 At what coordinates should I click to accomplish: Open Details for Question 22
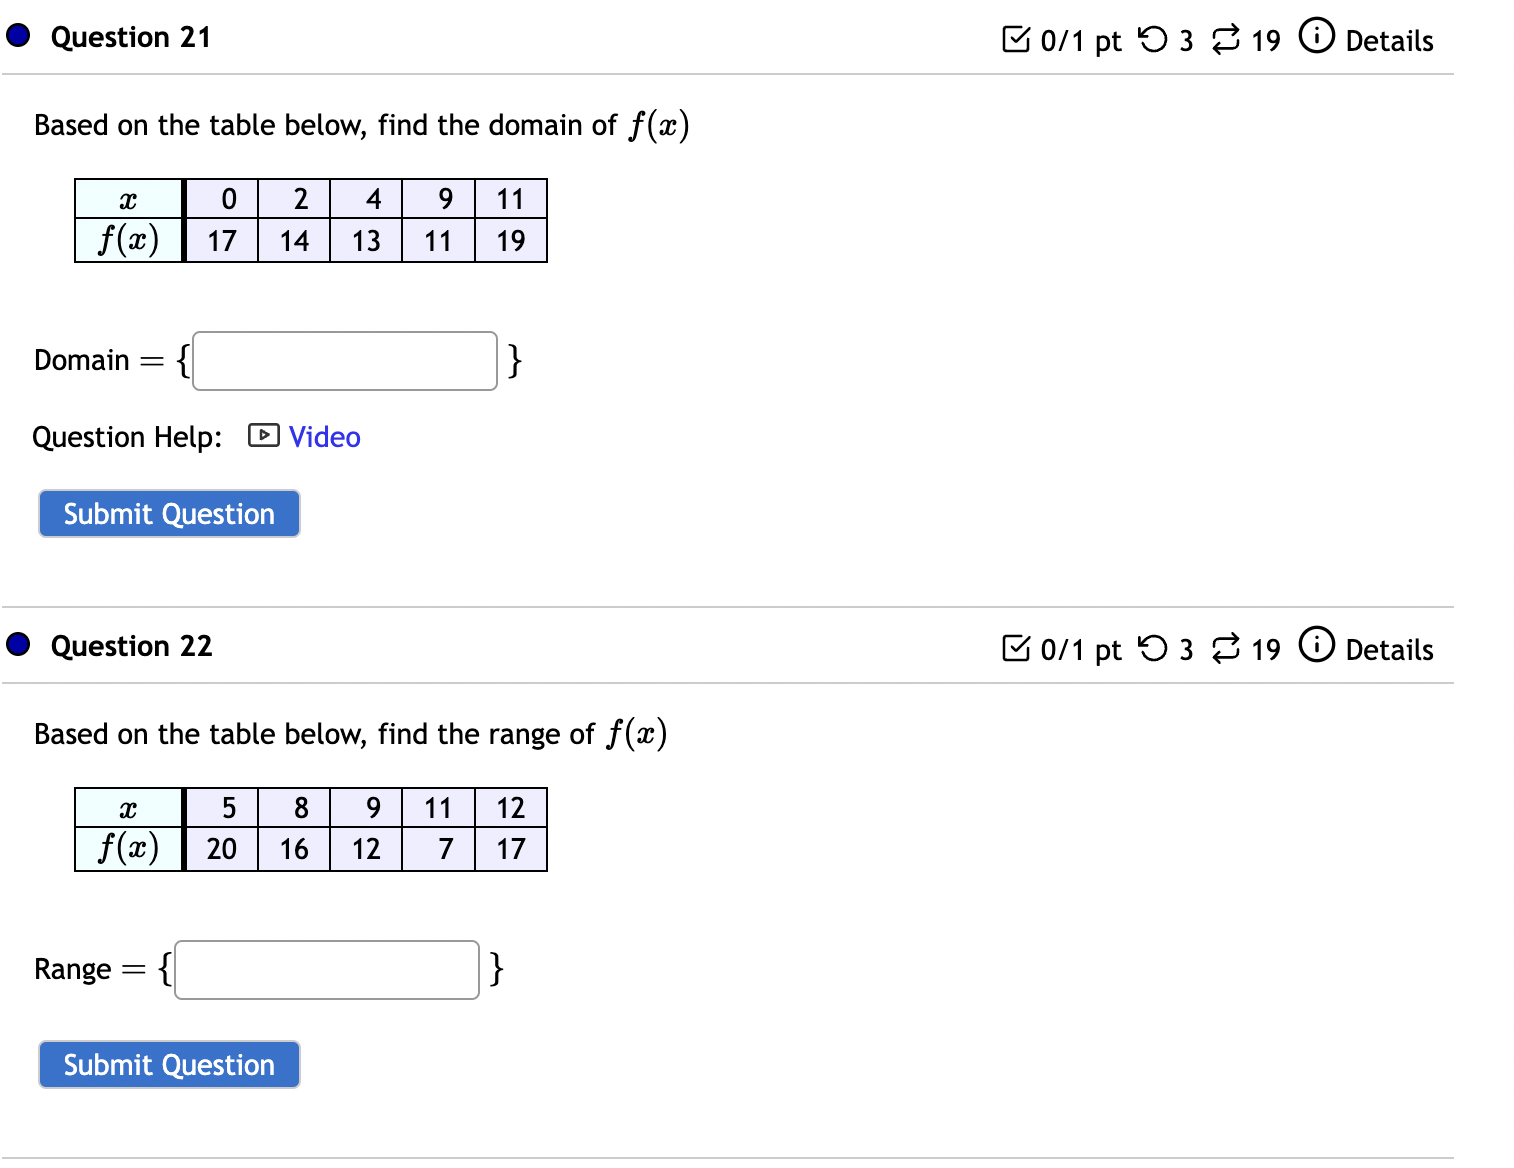point(1390,650)
